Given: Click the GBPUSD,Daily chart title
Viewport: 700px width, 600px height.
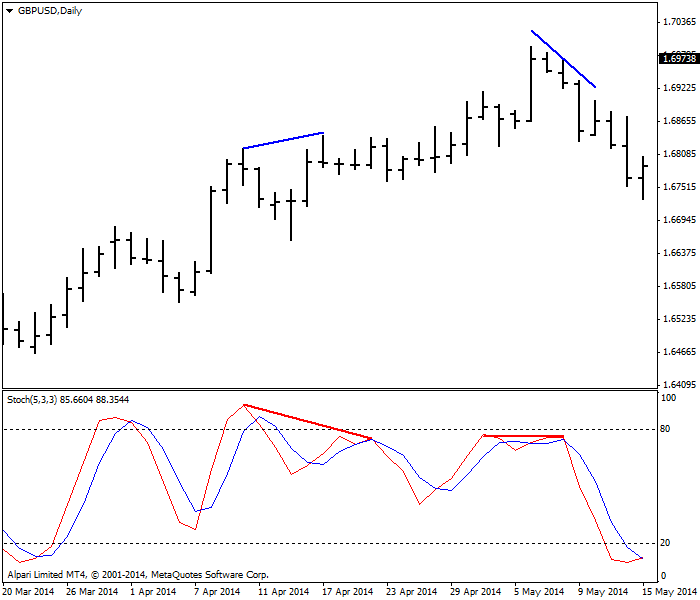Looking at the screenshot, I should click(50, 10).
